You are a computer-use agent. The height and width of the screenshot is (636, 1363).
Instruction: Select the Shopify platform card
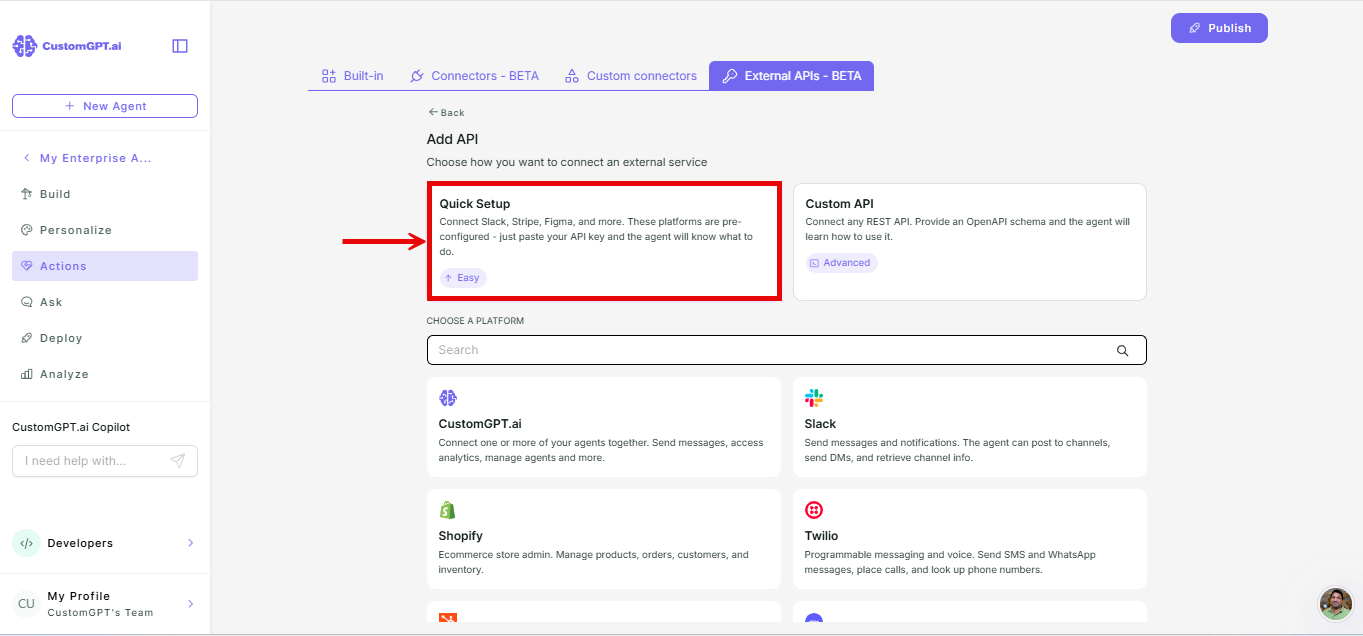coord(604,539)
